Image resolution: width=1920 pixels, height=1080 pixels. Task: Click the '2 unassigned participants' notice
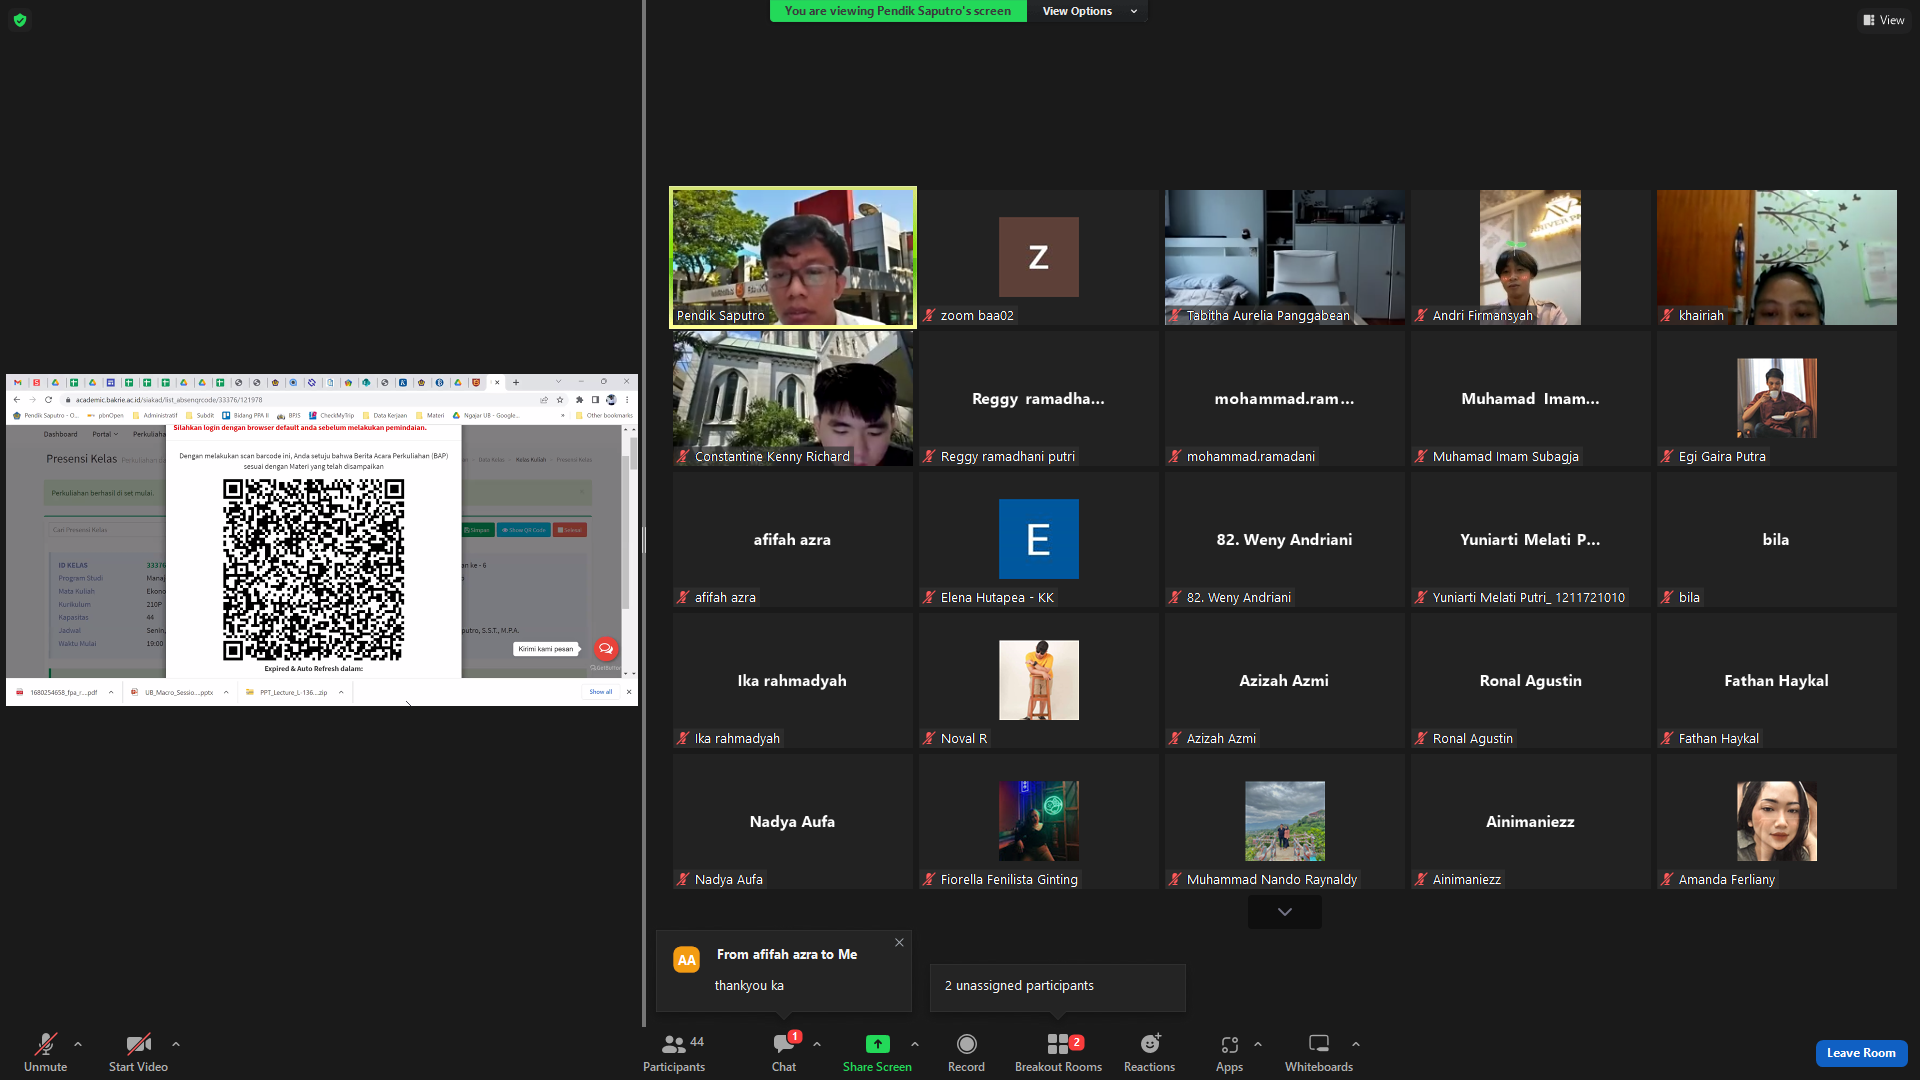click(x=1058, y=987)
